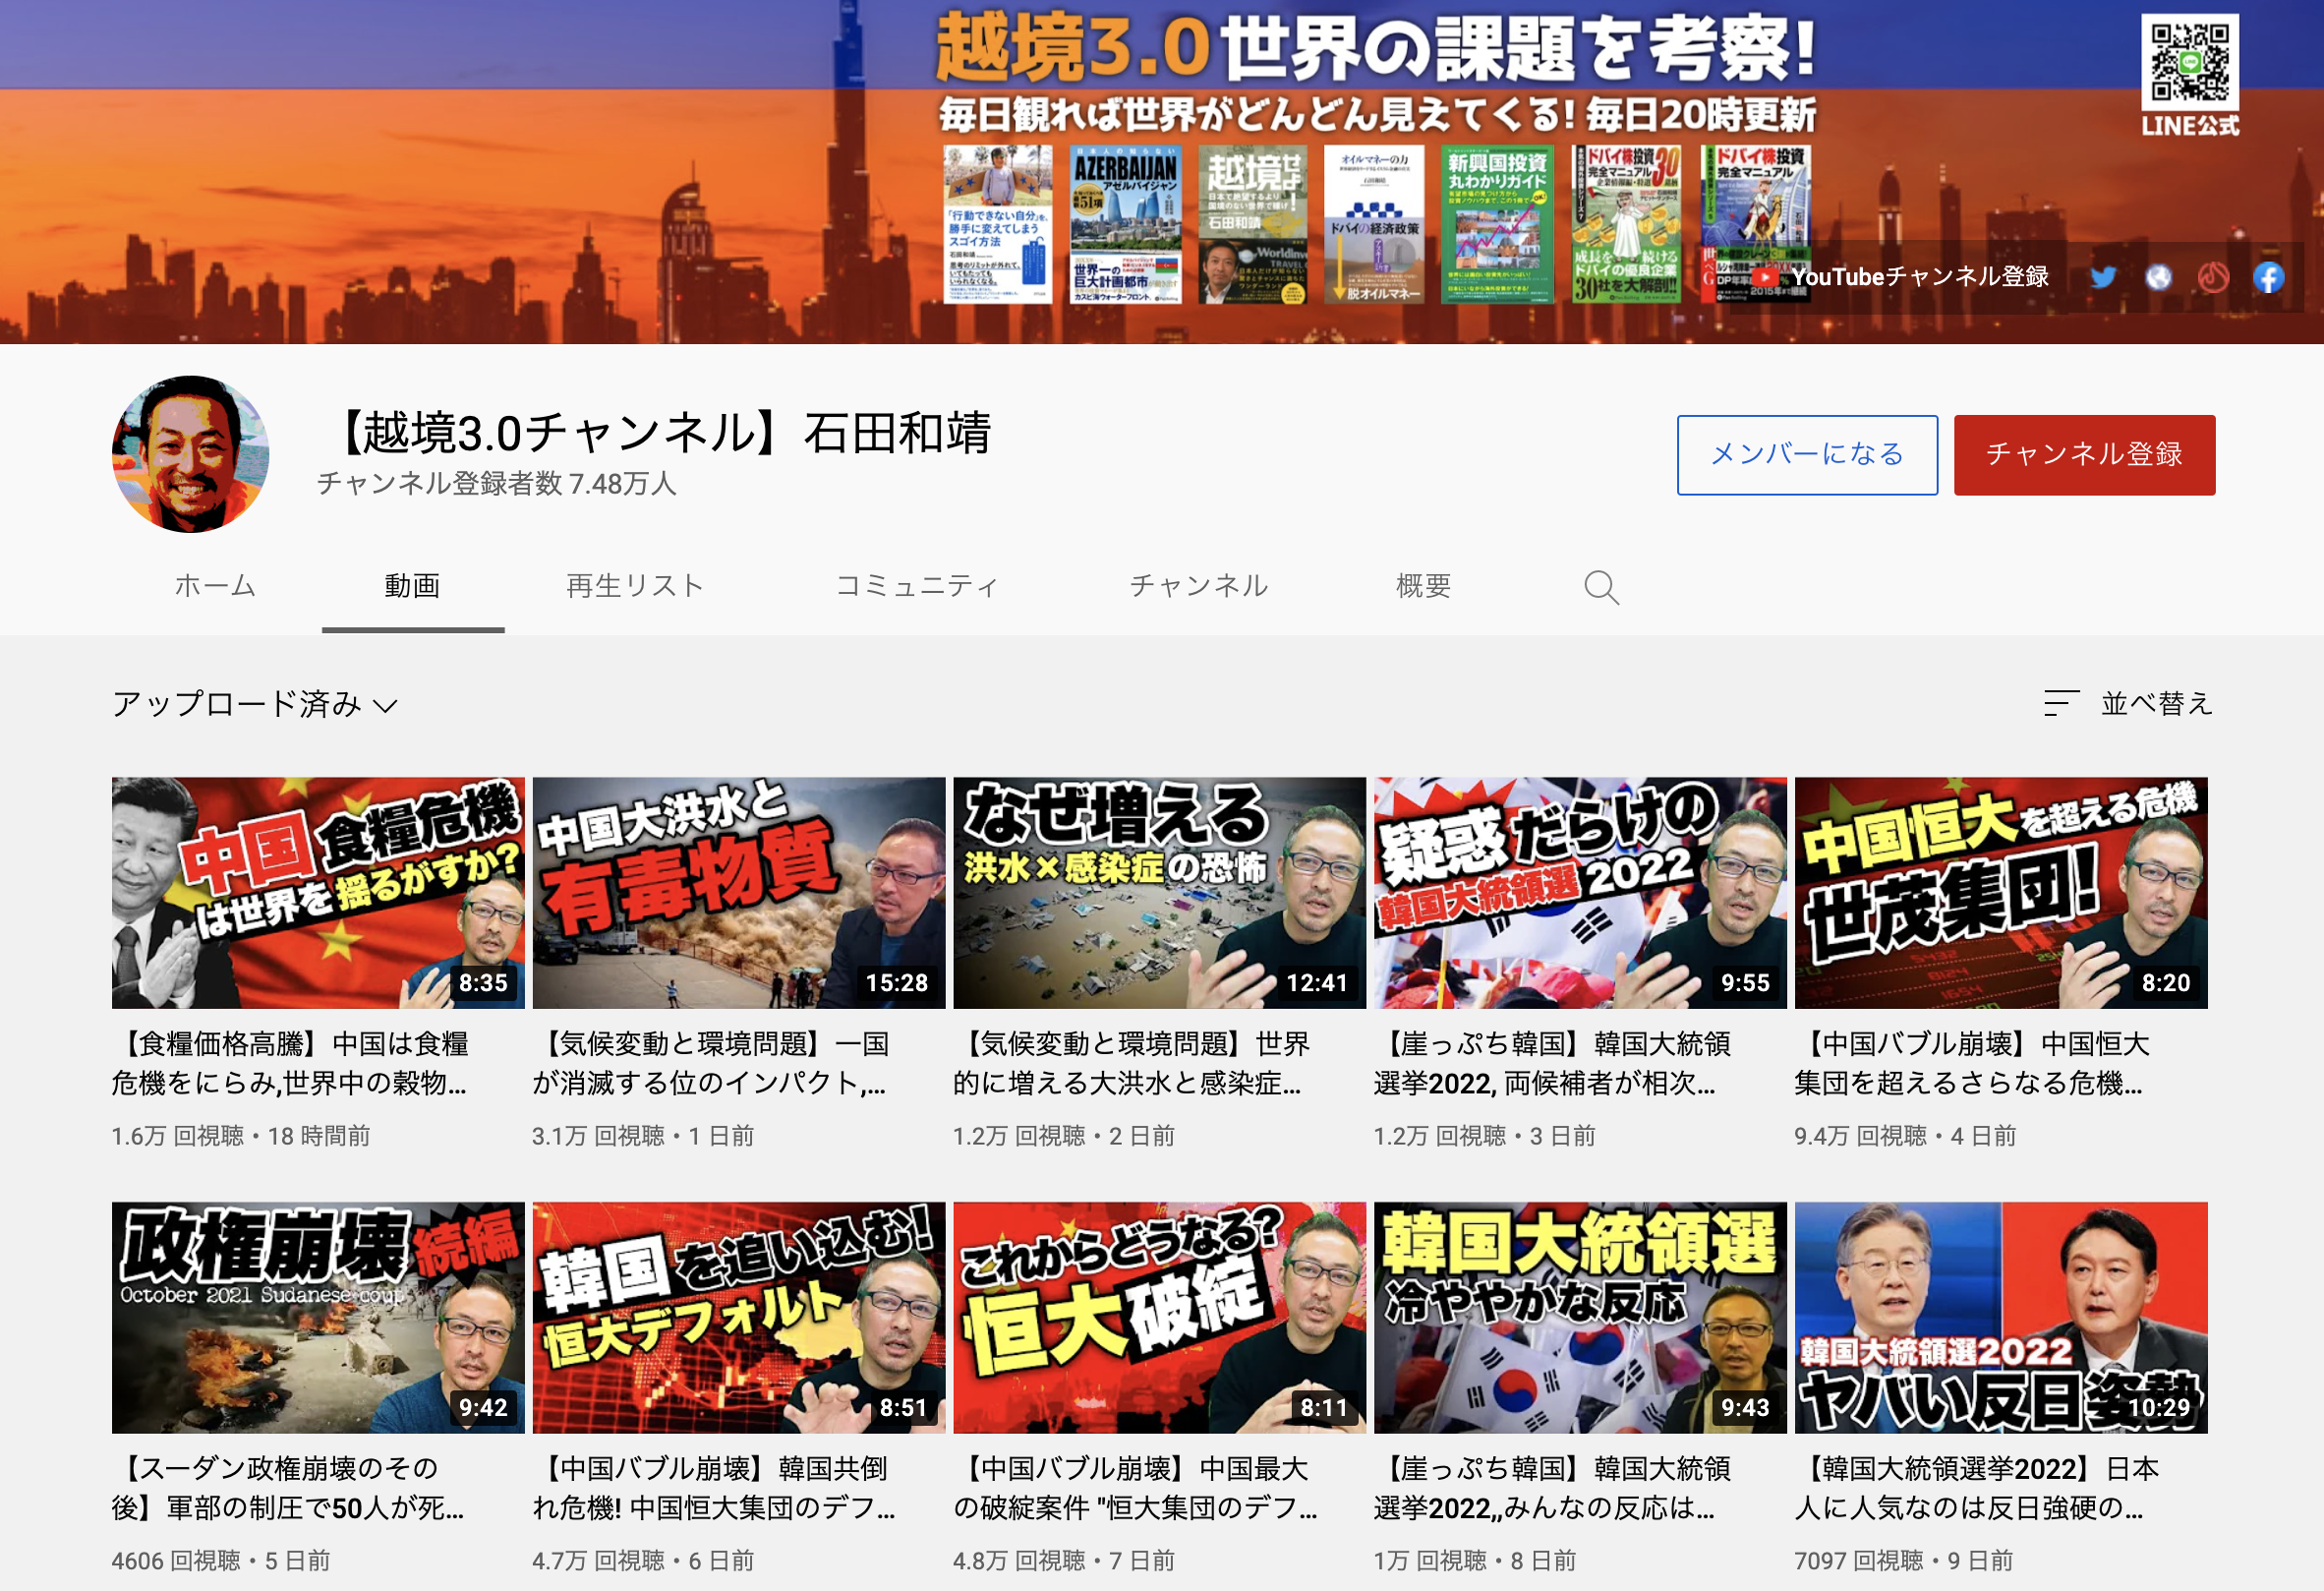Switch to the ホーム tab
Screen dimensions: 2324x1591
point(215,586)
